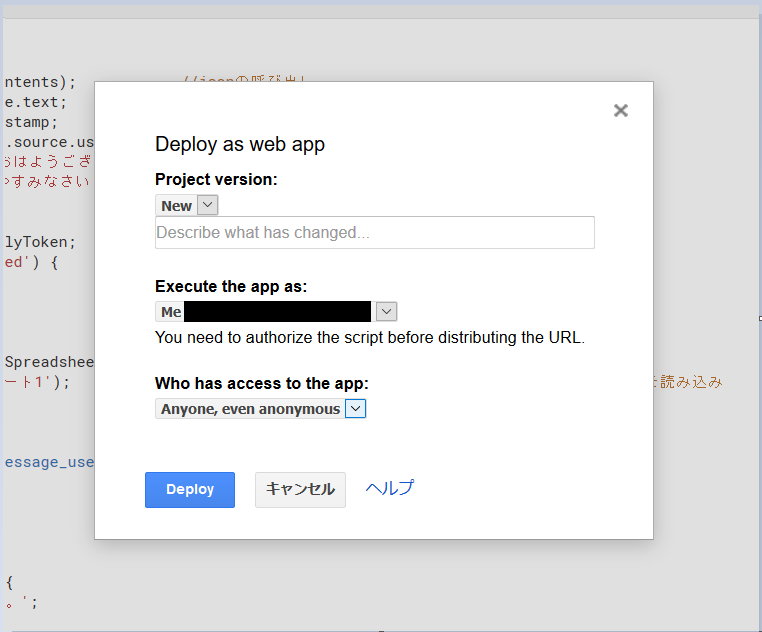Click the blue Deploy button
762x632 pixels.
190,490
